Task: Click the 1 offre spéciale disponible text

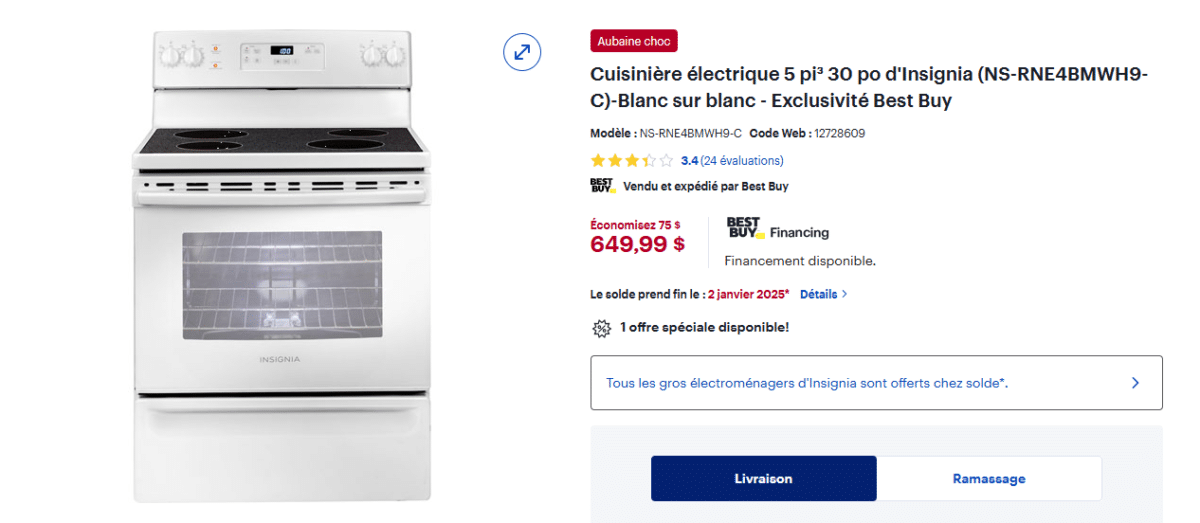Action: [704, 327]
